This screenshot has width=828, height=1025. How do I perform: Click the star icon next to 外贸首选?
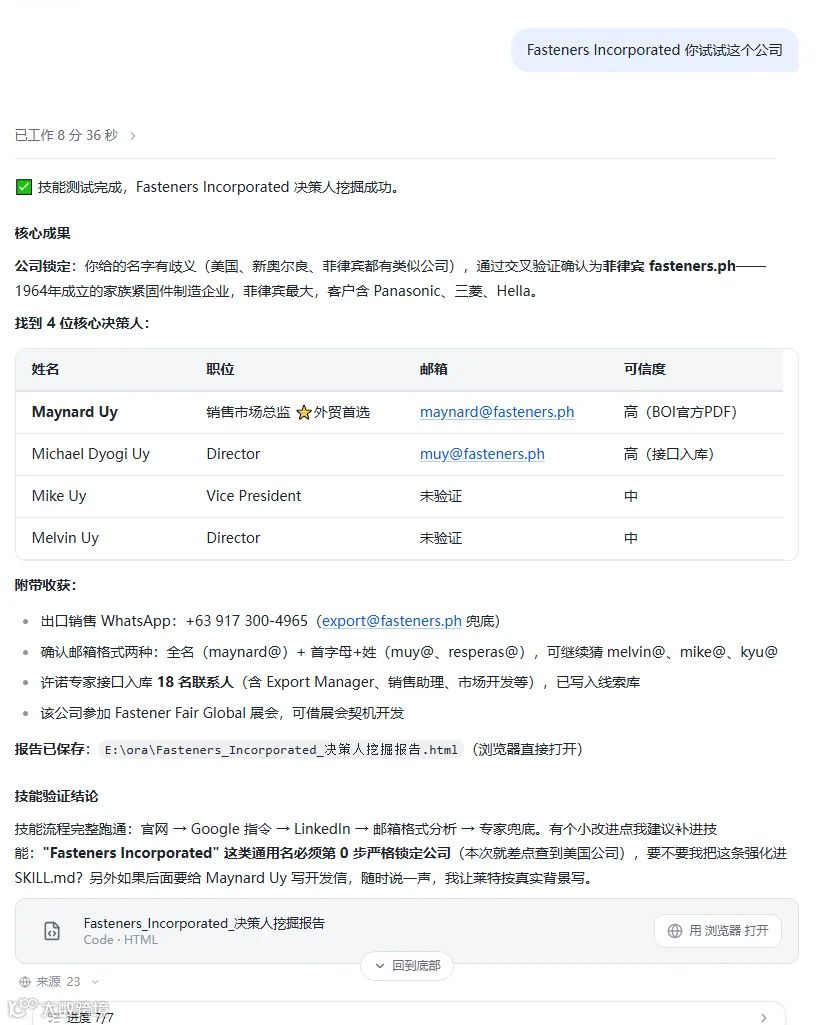point(303,412)
